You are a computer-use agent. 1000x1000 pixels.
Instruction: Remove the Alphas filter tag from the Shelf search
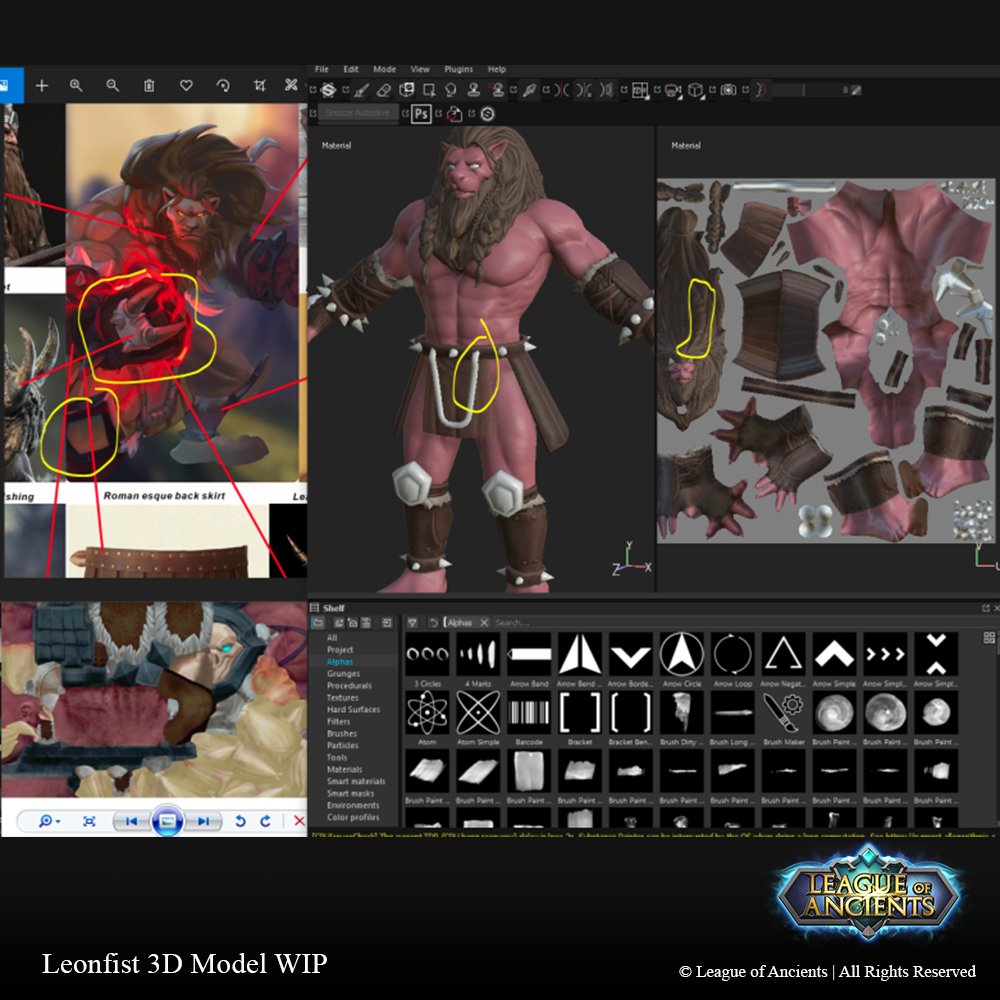[x=484, y=622]
